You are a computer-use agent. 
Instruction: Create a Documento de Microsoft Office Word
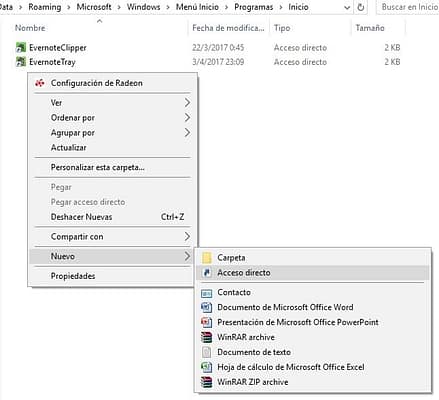pyautogui.click(x=313, y=307)
